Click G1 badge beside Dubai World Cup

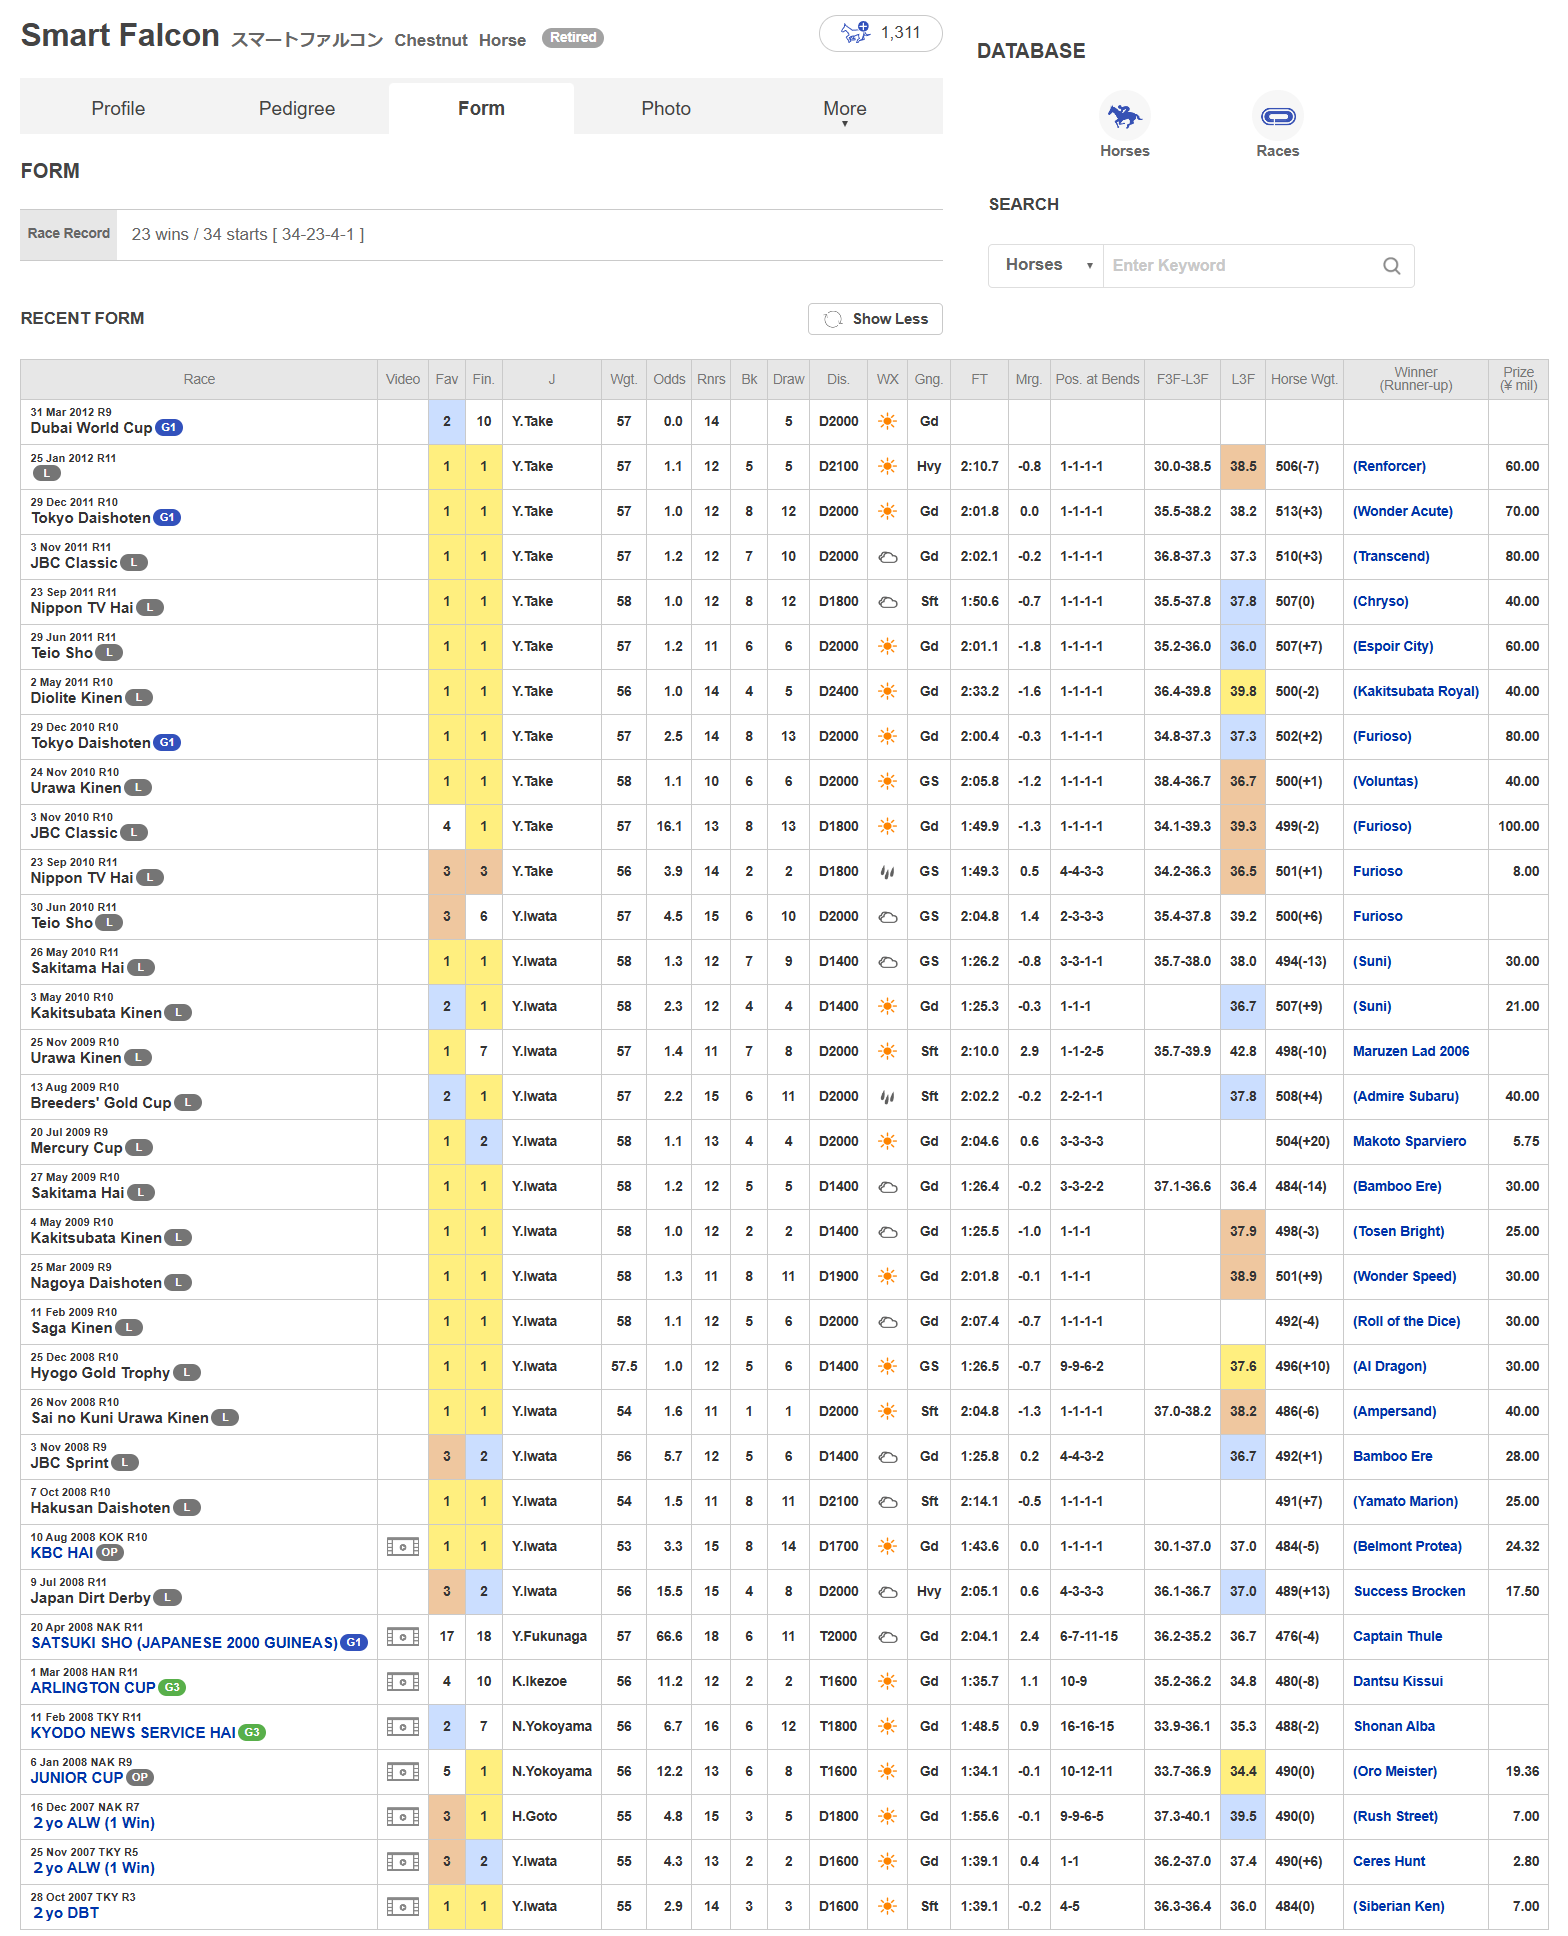169,428
